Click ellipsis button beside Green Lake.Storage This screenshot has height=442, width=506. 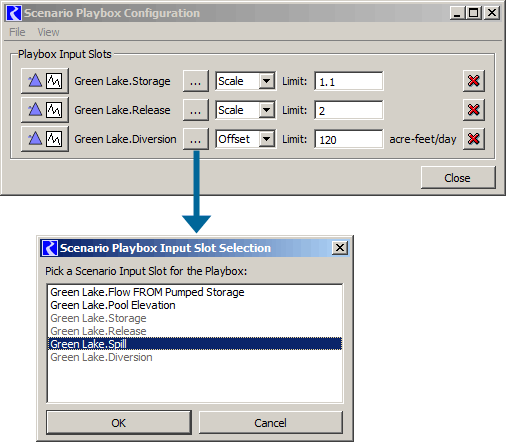[x=196, y=81]
